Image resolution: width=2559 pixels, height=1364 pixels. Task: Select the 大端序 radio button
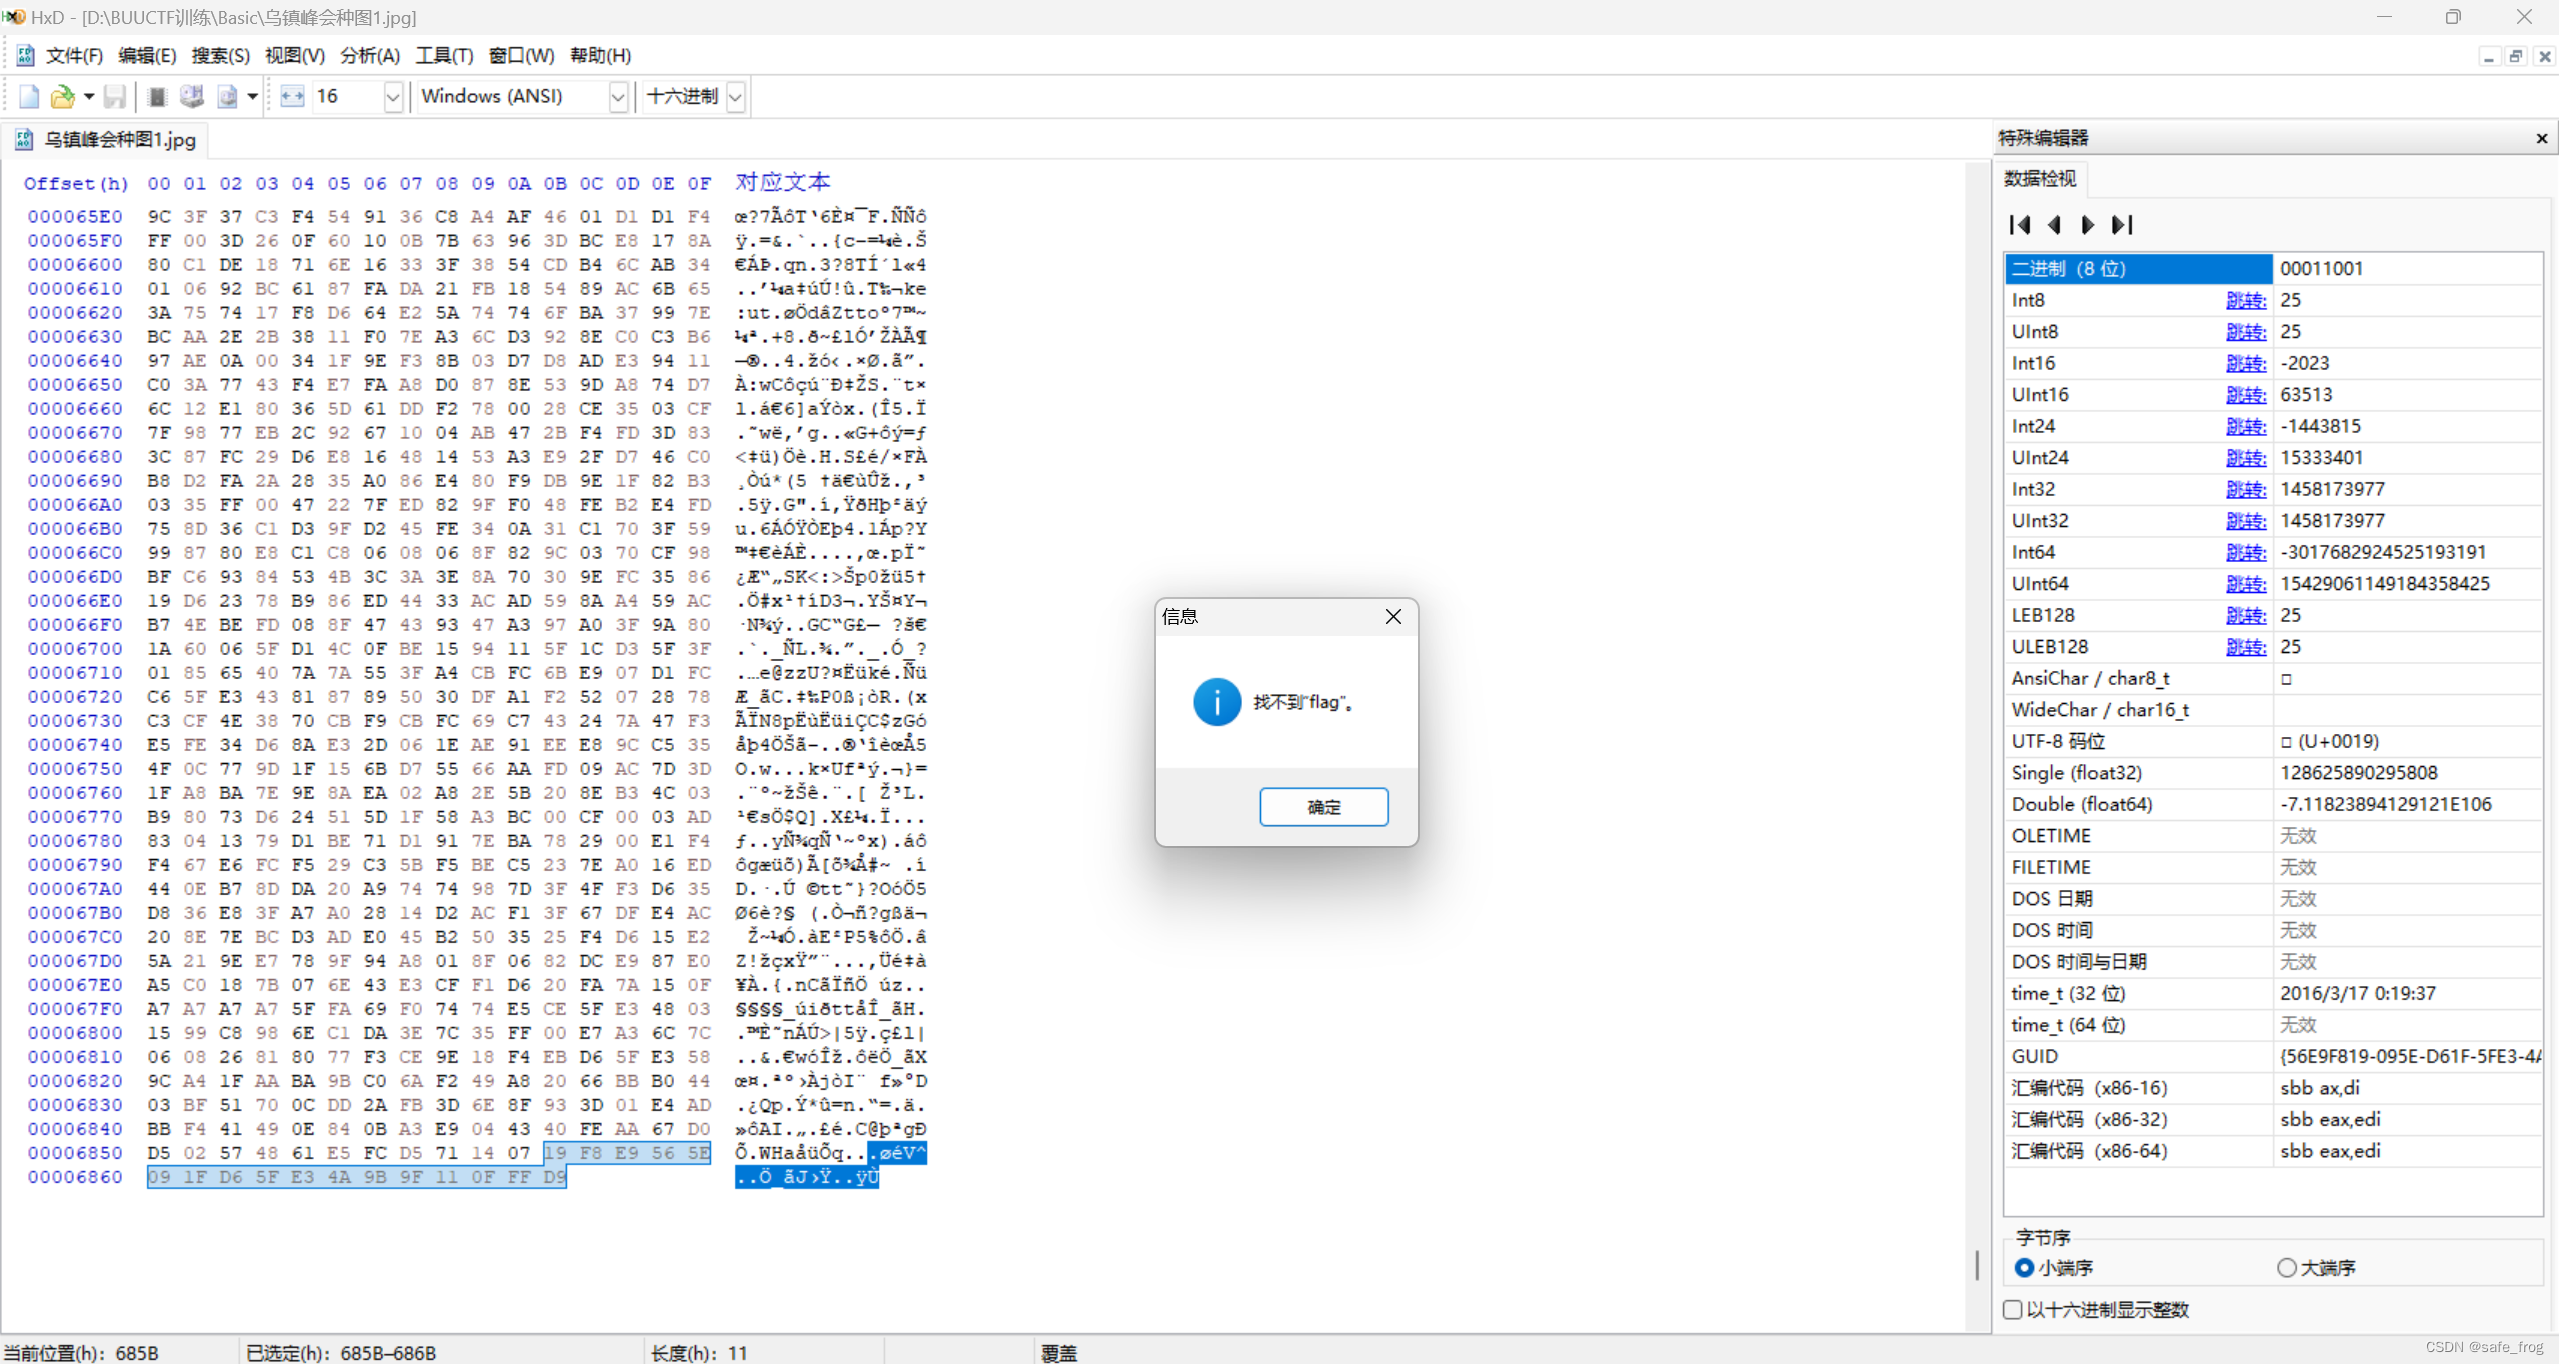(x=2286, y=1267)
